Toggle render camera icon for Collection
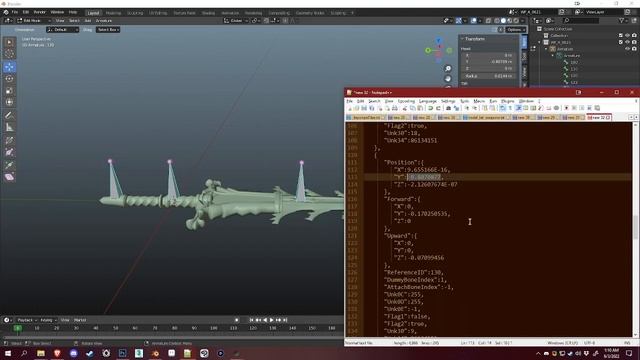This screenshot has height=360, width=640. click(x=634, y=36)
